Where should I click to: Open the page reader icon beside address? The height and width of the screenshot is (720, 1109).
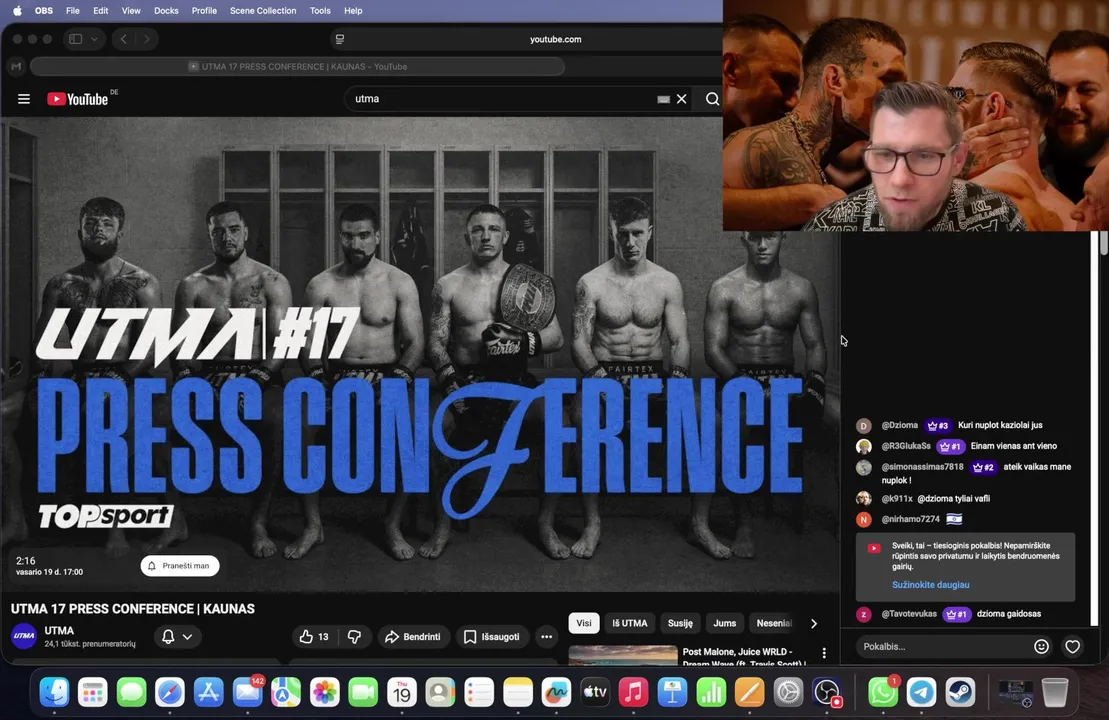coord(339,39)
